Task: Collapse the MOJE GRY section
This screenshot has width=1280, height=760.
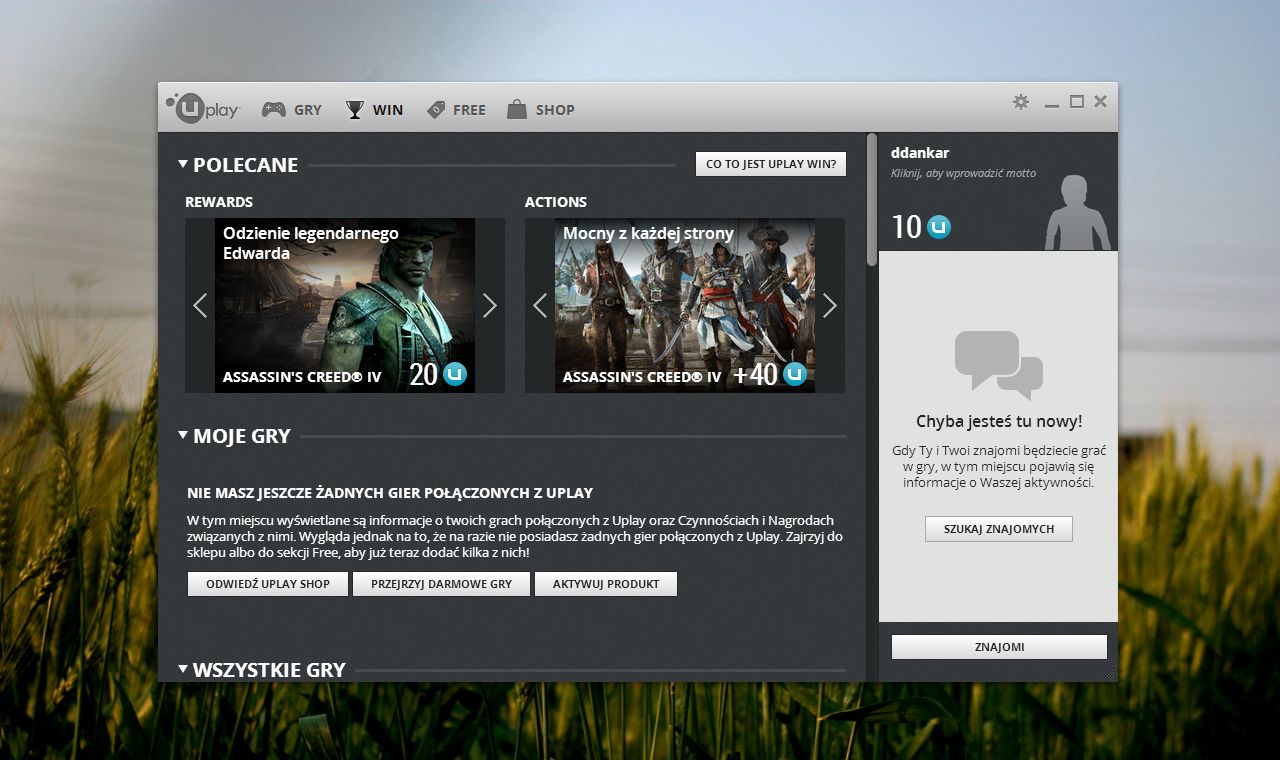Action: click(x=183, y=434)
